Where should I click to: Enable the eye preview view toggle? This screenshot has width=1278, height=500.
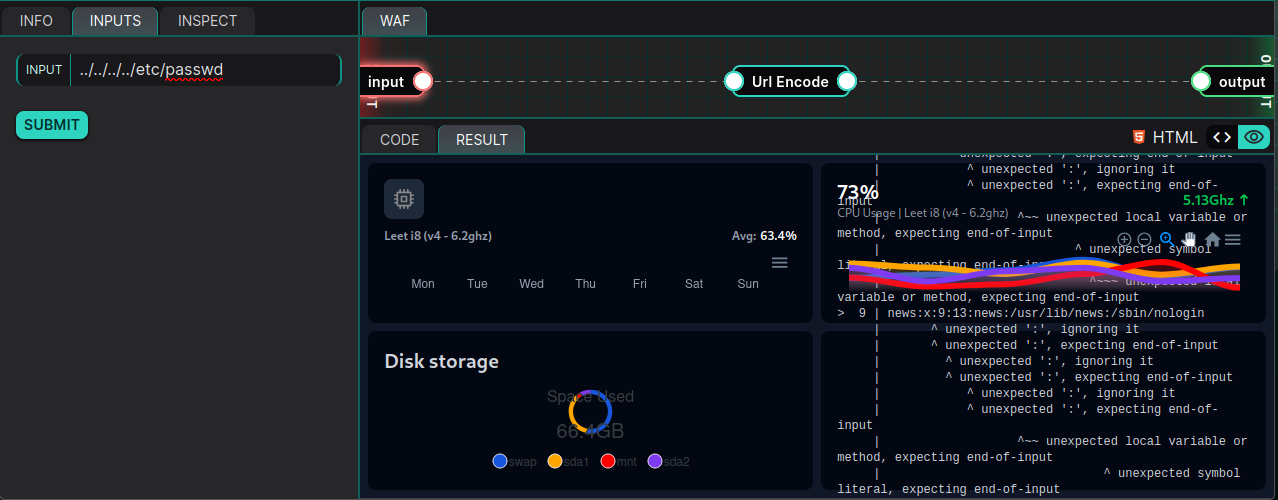[1253, 137]
